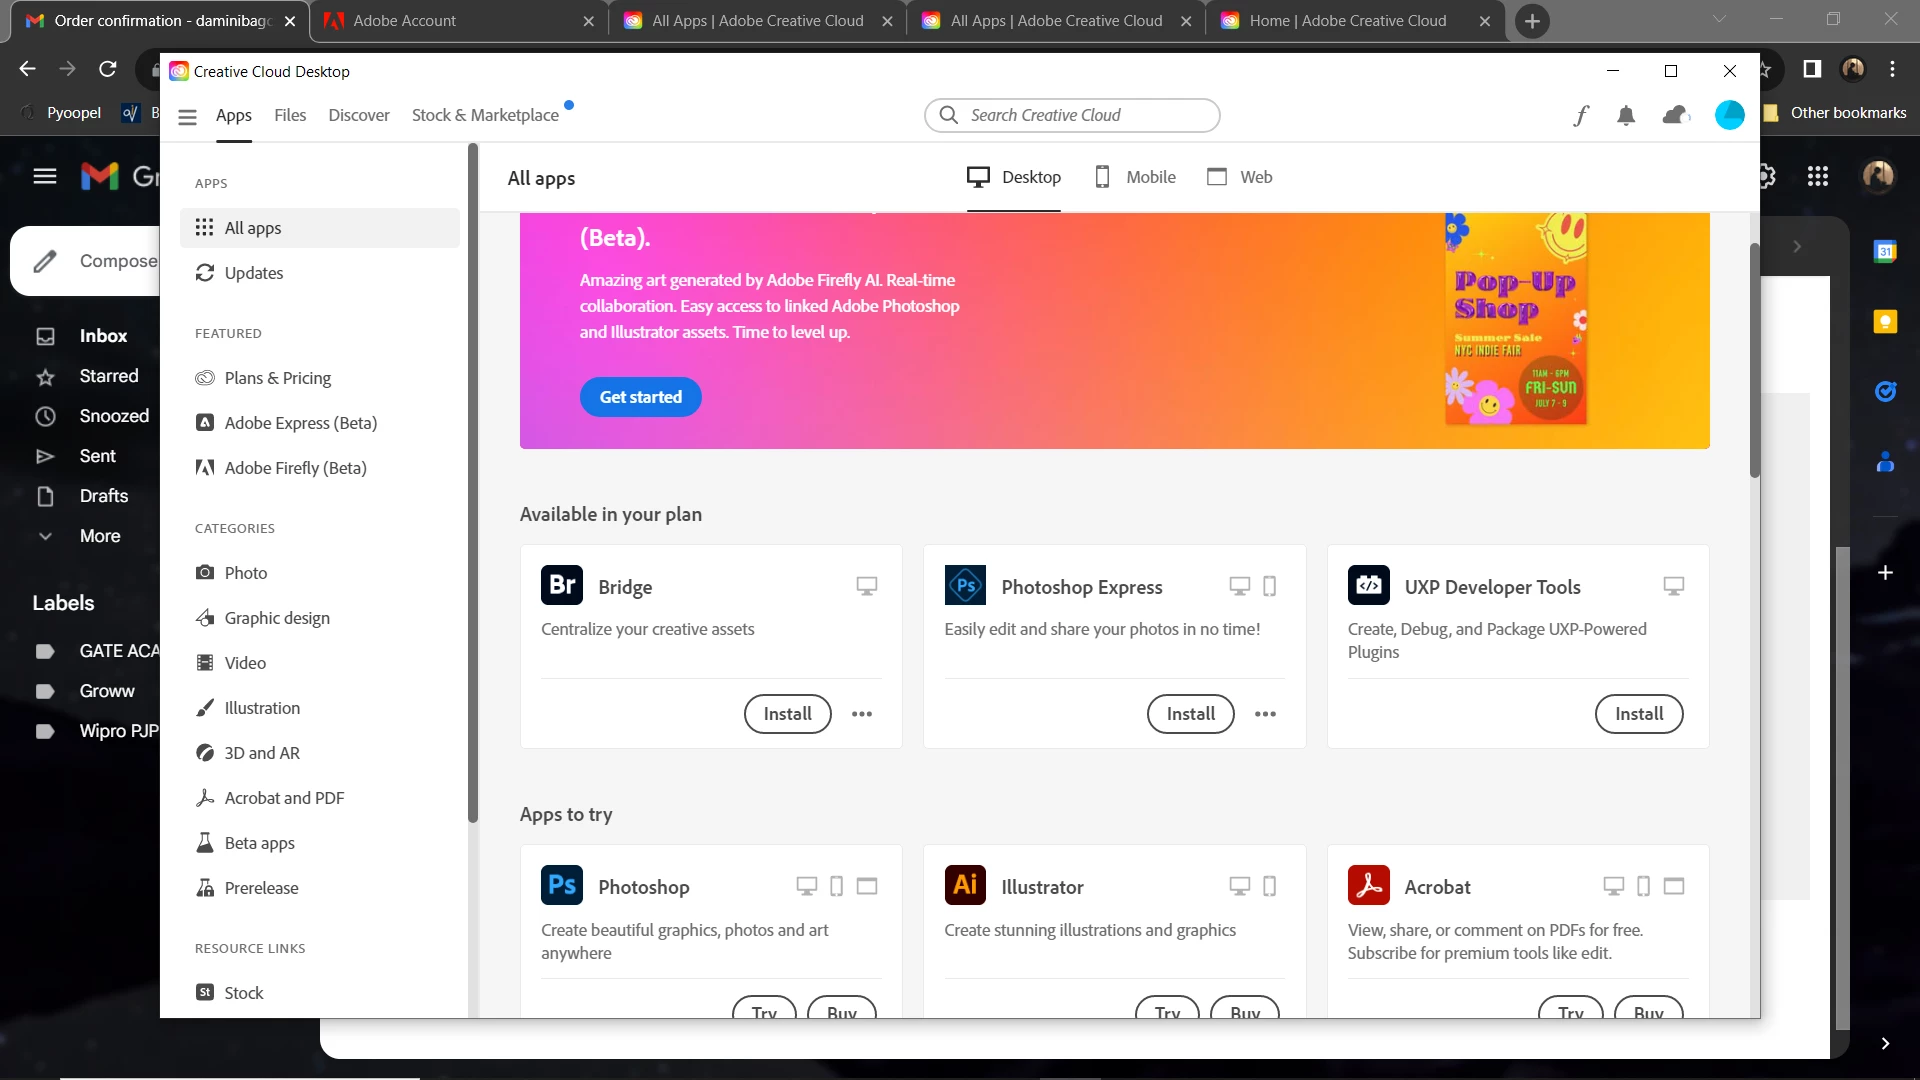This screenshot has width=1920, height=1080.
Task: Click the cloud sync status icon
Action: click(1675, 116)
